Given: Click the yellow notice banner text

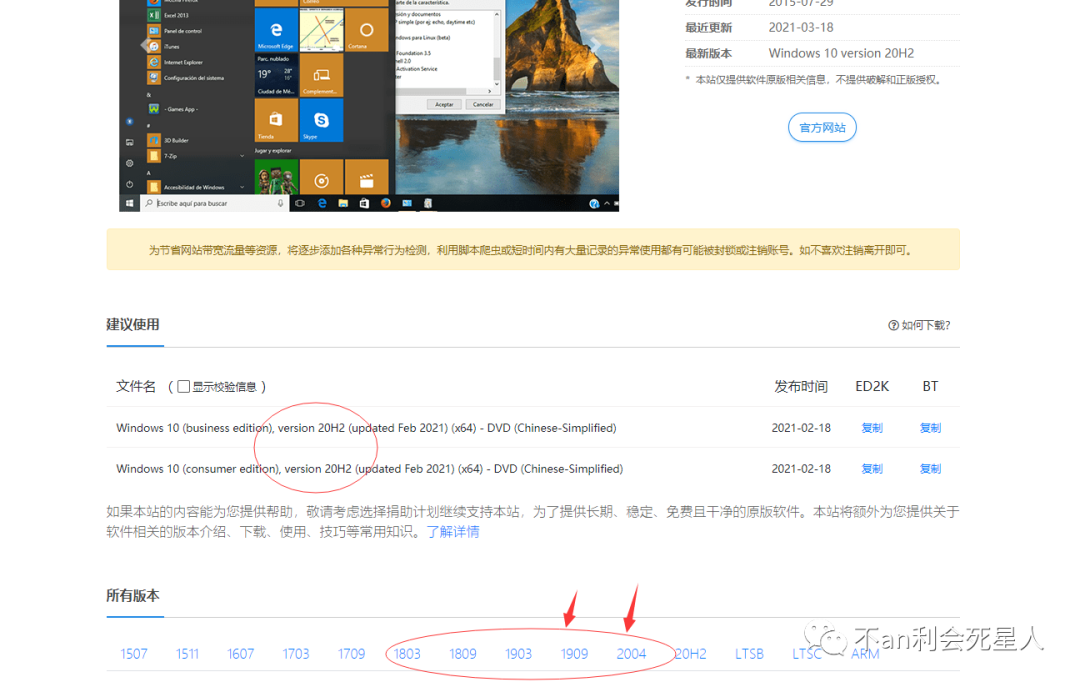Looking at the screenshot, I should [x=530, y=250].
